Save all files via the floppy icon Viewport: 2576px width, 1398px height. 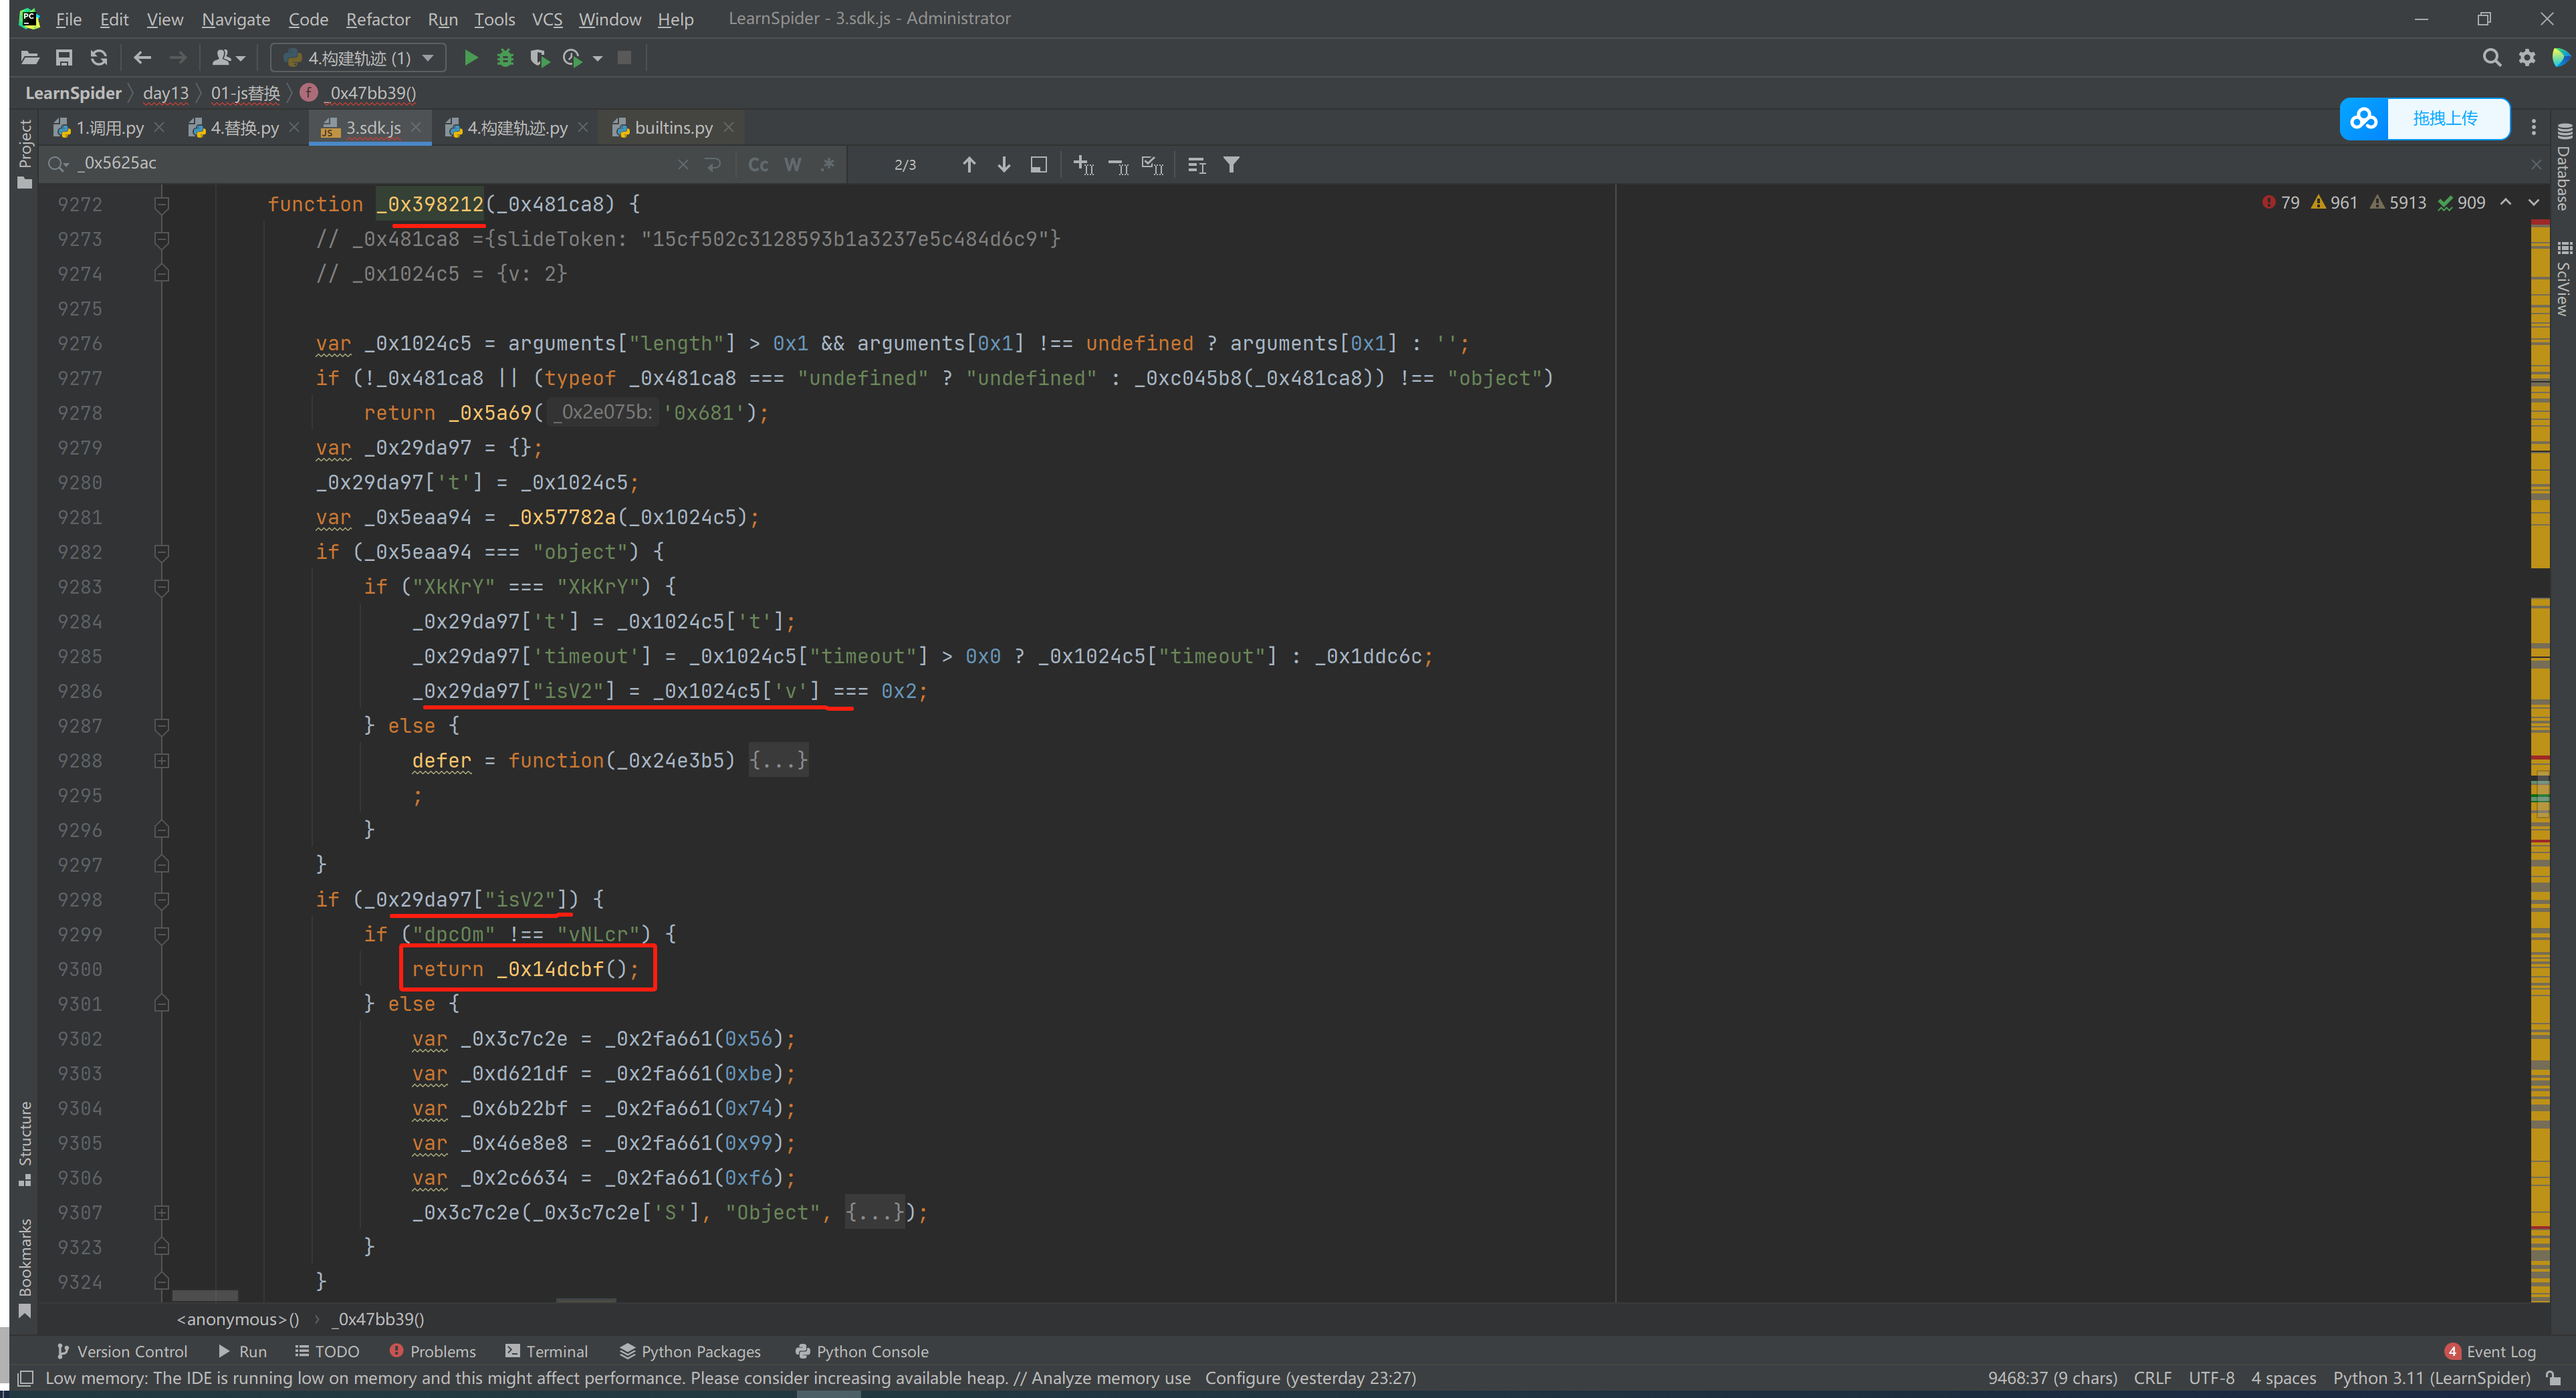pyautogui.click(x=64, y=58)
